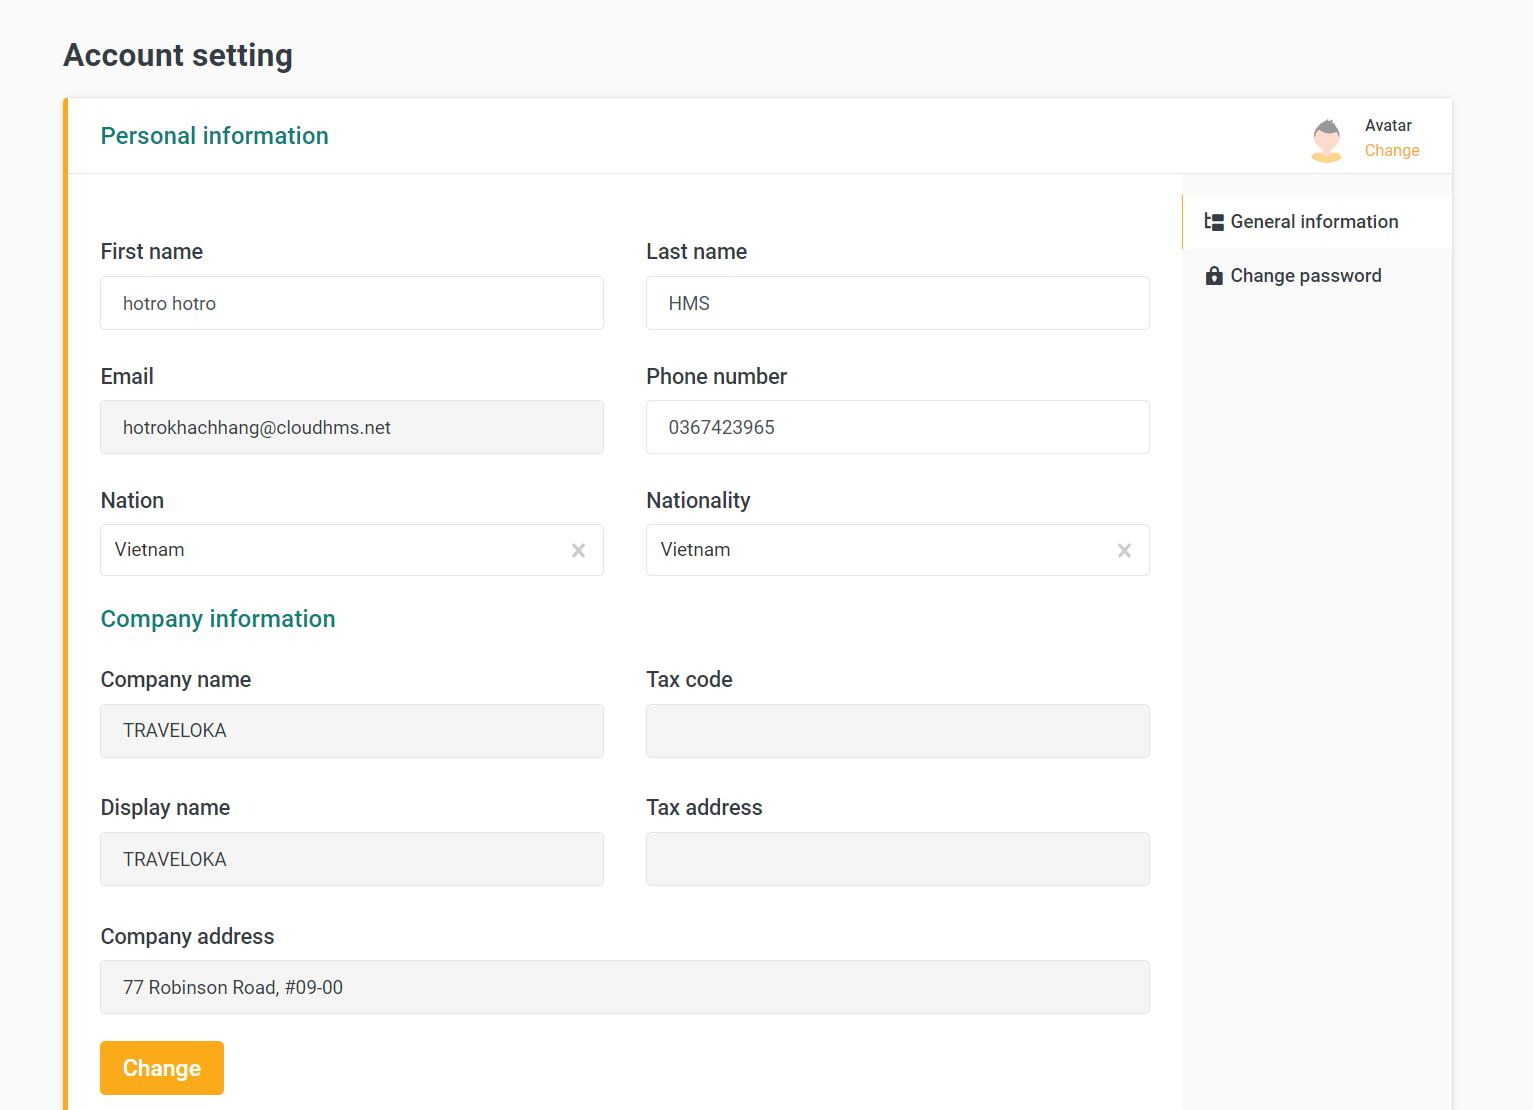Click the Company address field
This screenshot has height=1110, width=1533.
tap(624, 987)
